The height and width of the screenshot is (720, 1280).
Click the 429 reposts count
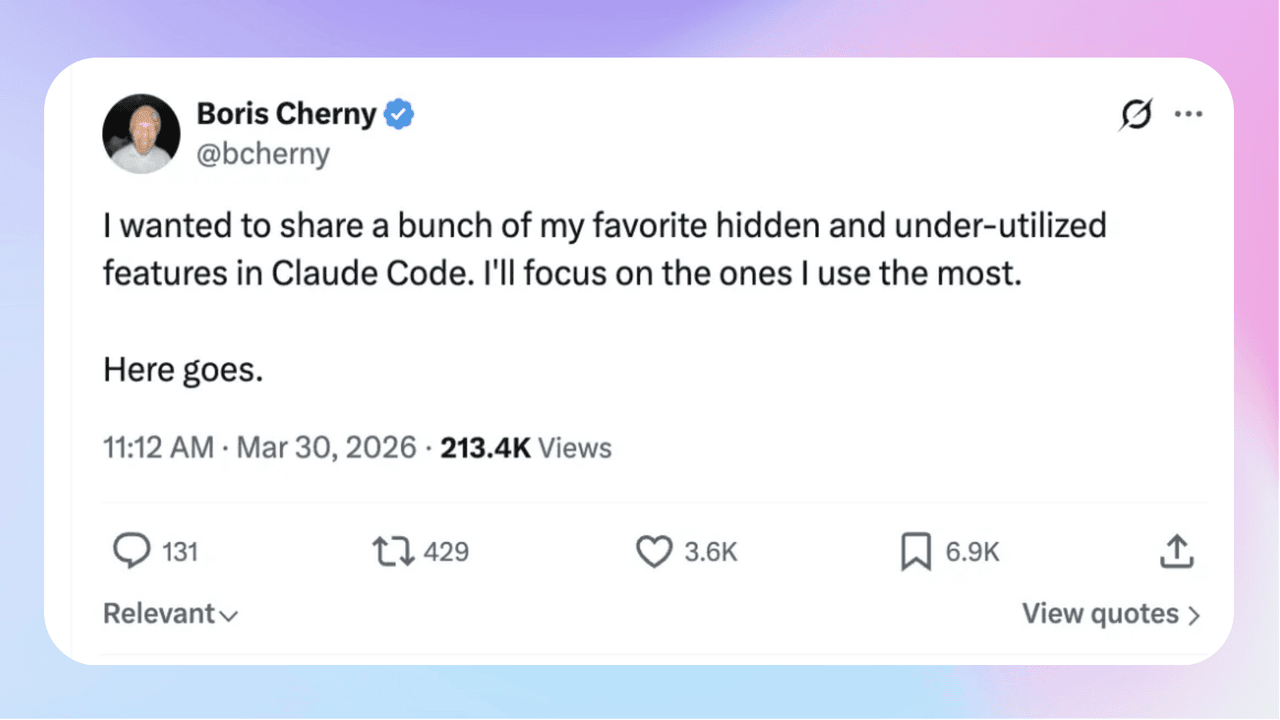pos(446,551)
